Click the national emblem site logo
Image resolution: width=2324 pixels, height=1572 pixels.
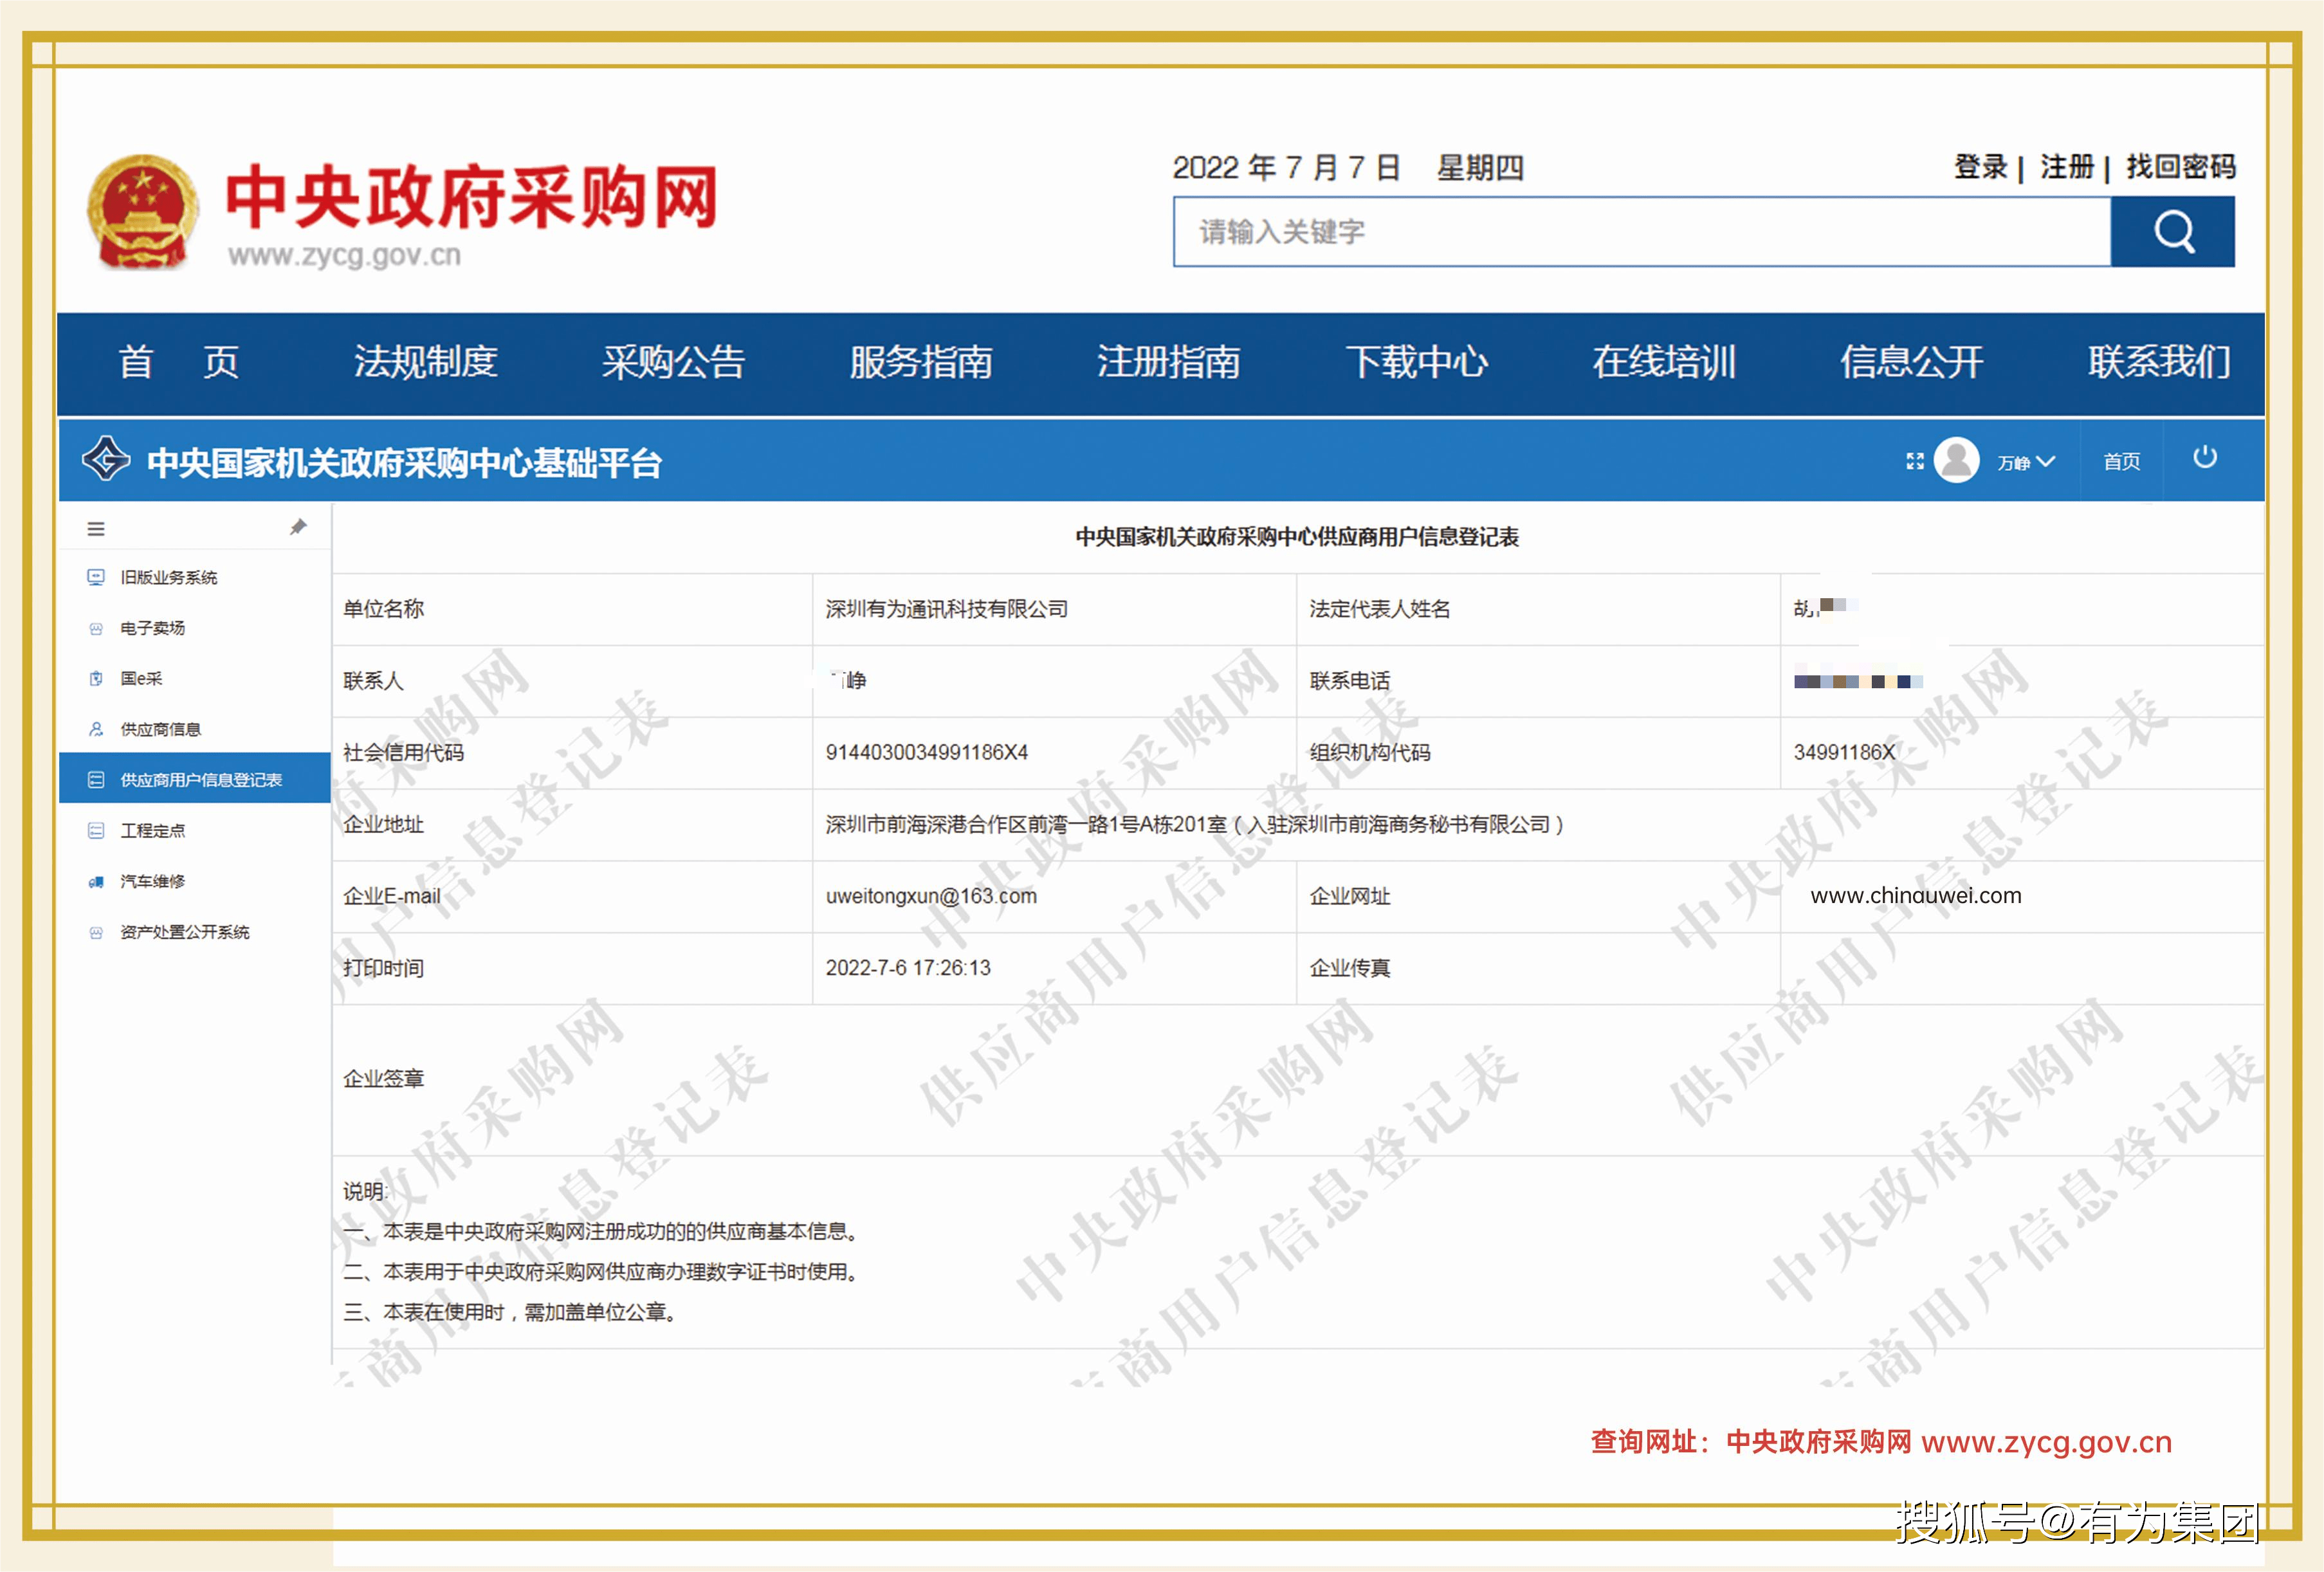pyautogui.click(x=142, y=212)
